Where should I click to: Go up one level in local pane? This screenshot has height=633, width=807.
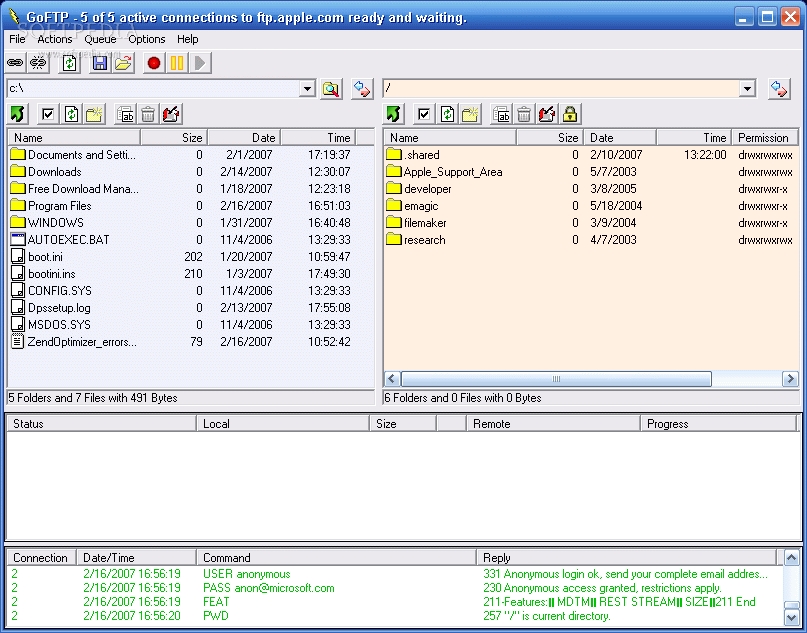[18, 114]
